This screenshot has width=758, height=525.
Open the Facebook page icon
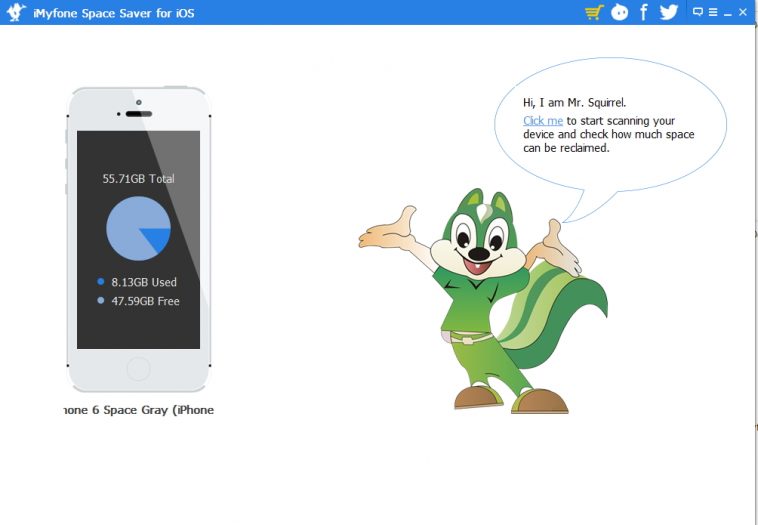[644, 12]
